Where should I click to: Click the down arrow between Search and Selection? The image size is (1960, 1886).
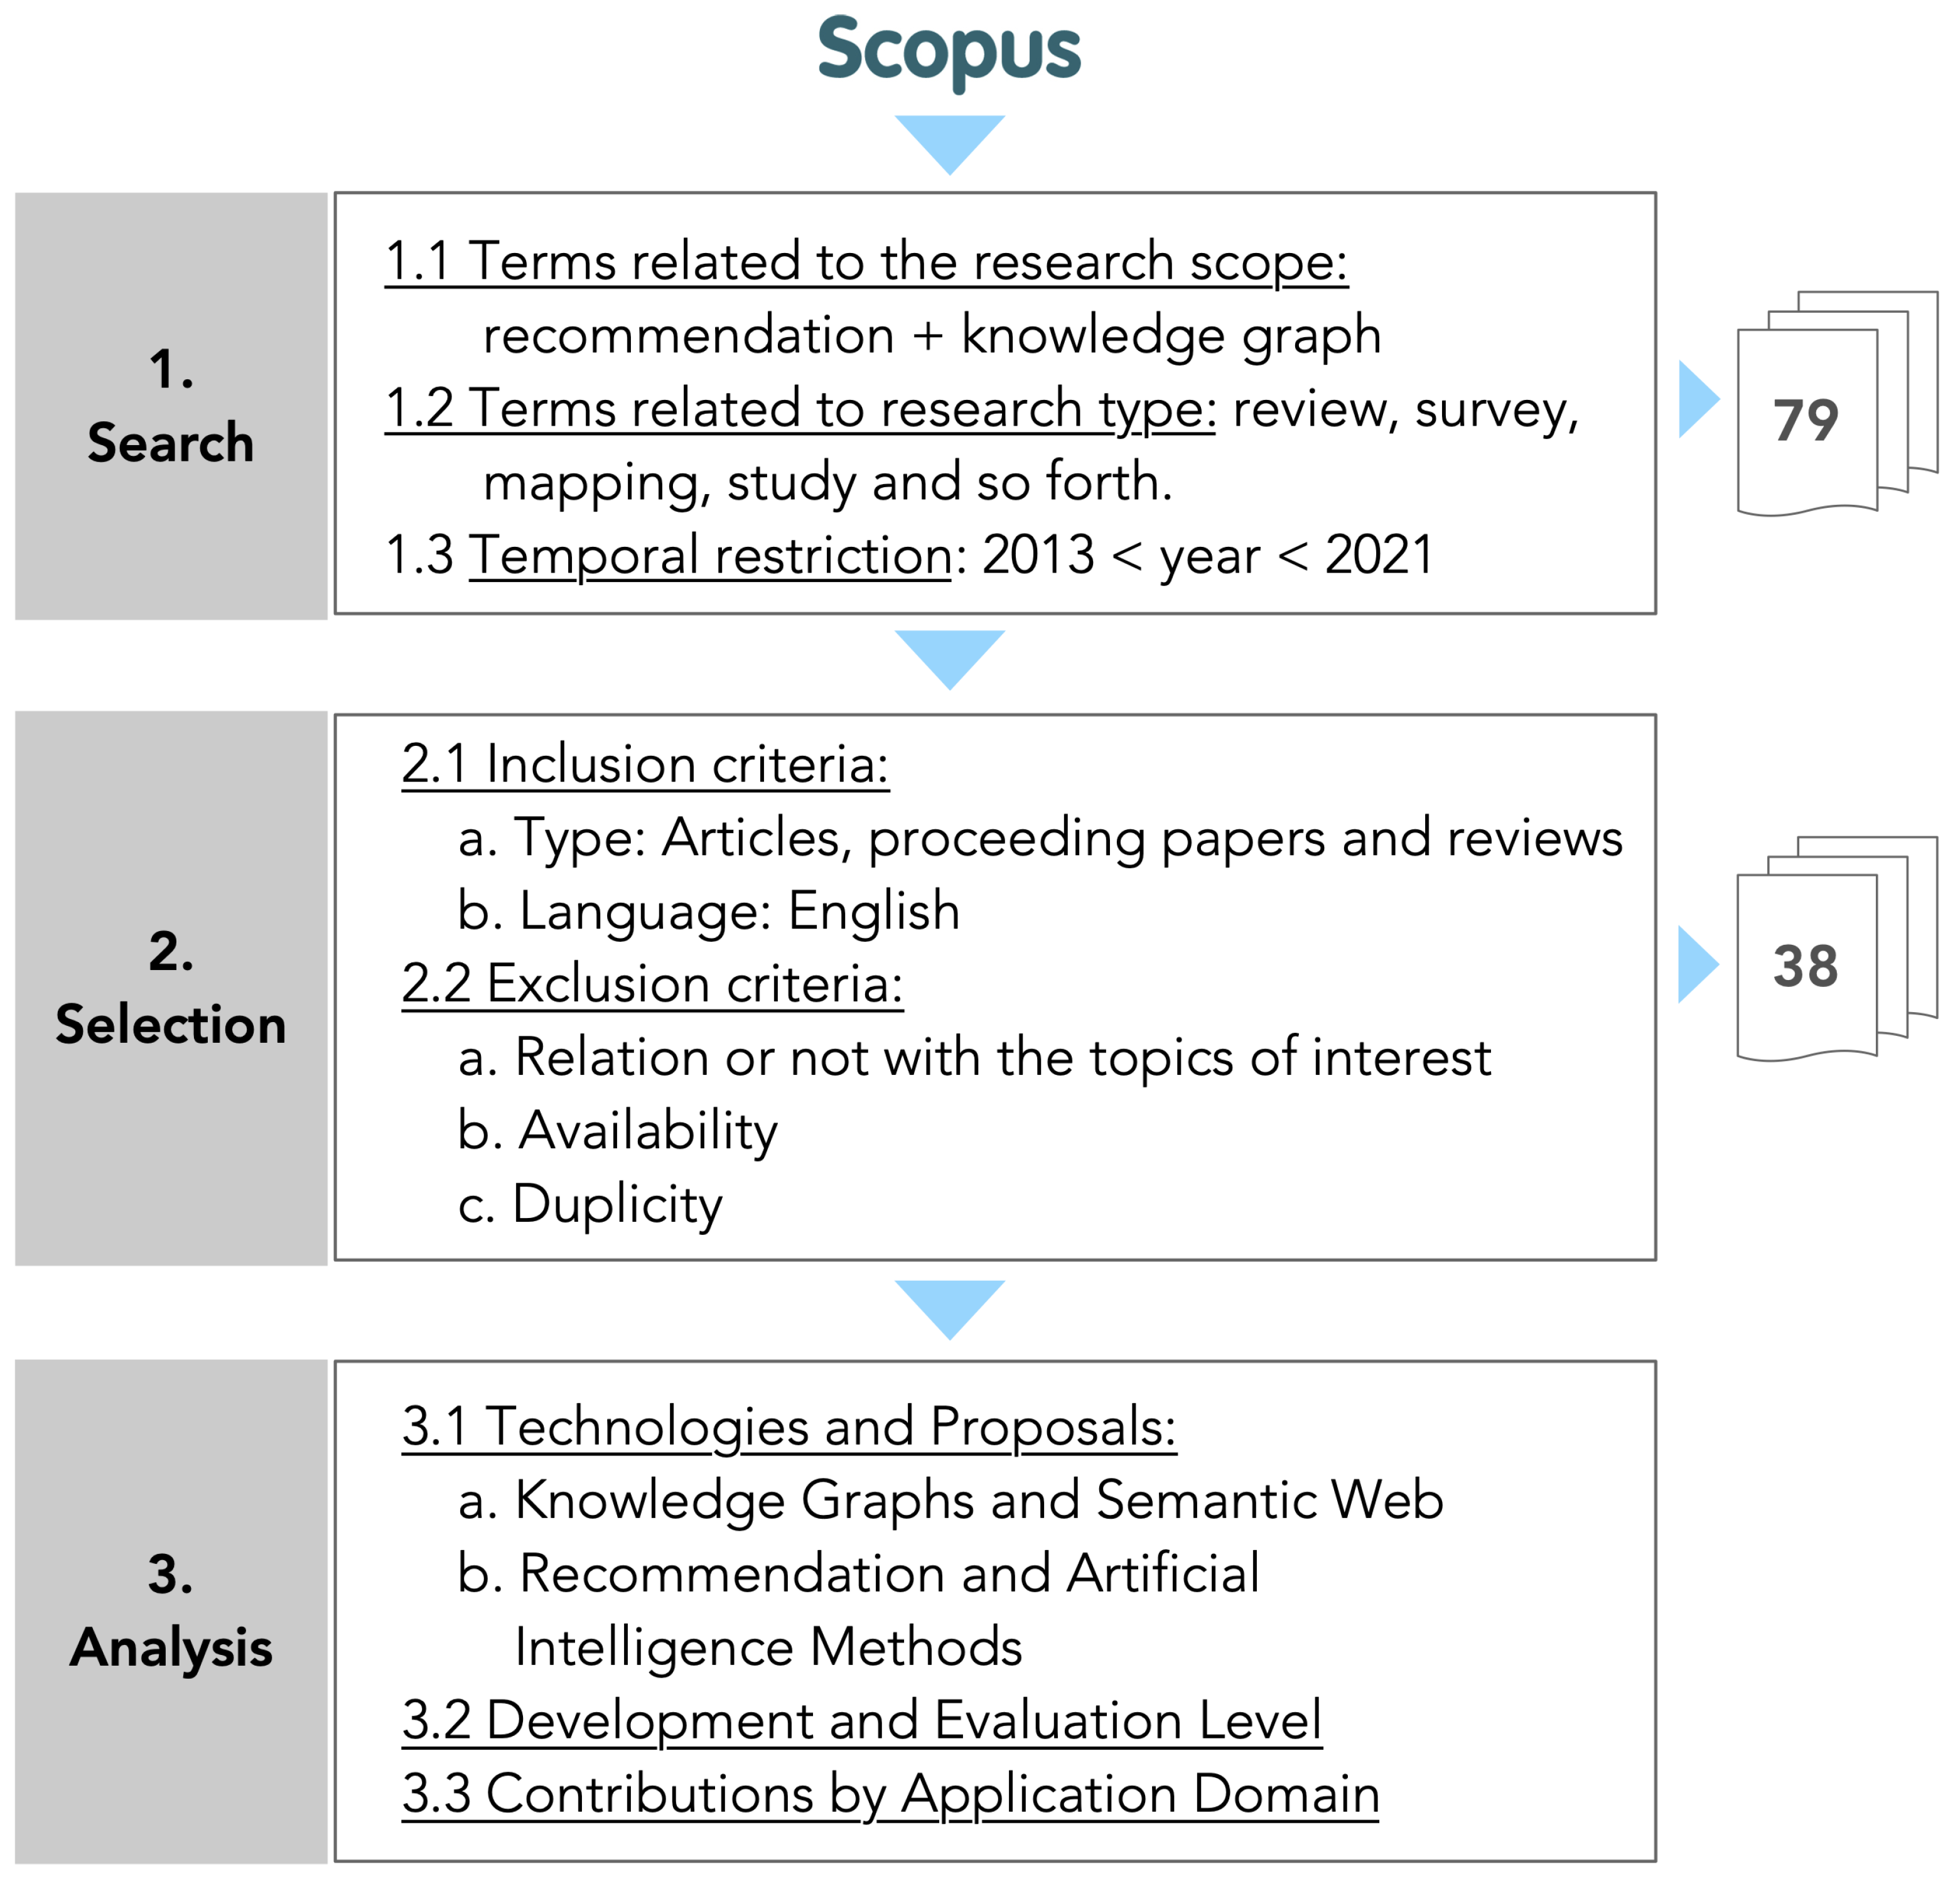point(949,660)
